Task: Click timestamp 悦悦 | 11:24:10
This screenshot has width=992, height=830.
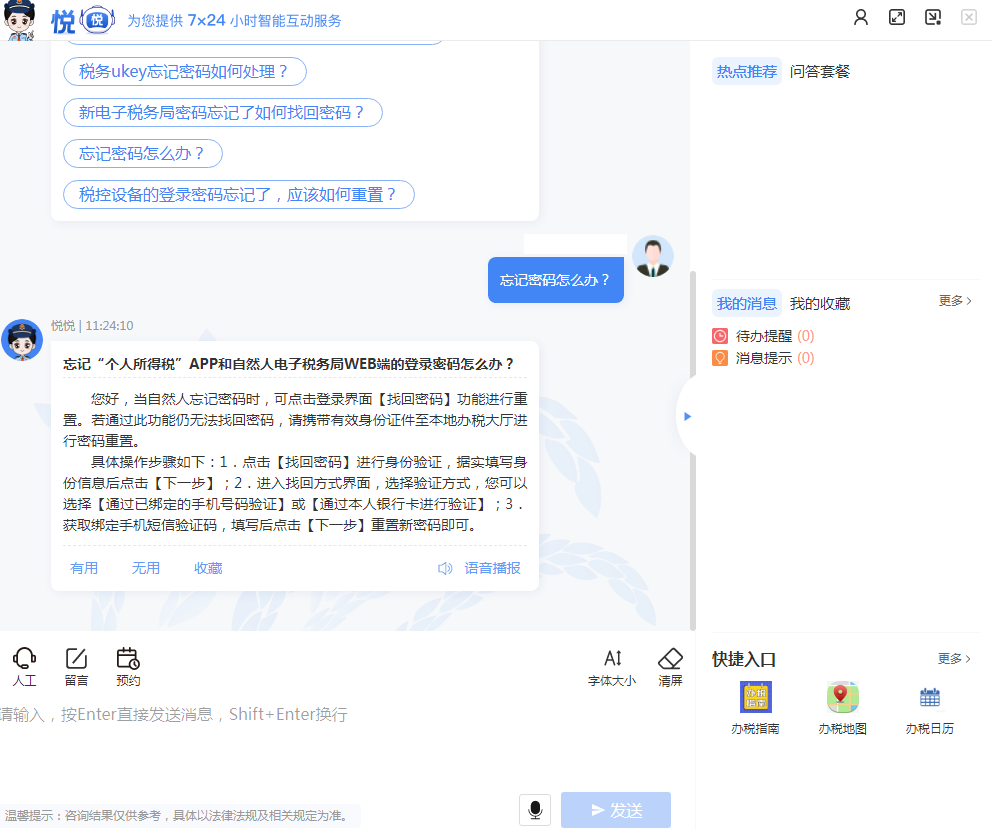Action: coord(92,326)
